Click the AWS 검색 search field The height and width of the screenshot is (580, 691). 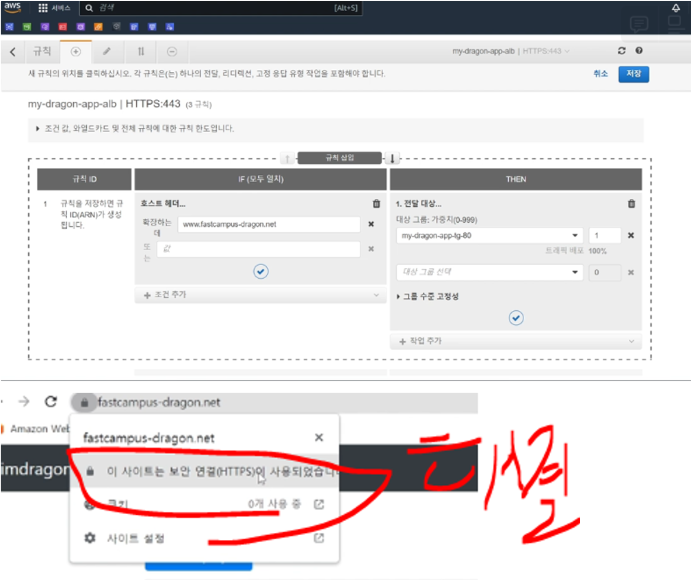[221, 8]
